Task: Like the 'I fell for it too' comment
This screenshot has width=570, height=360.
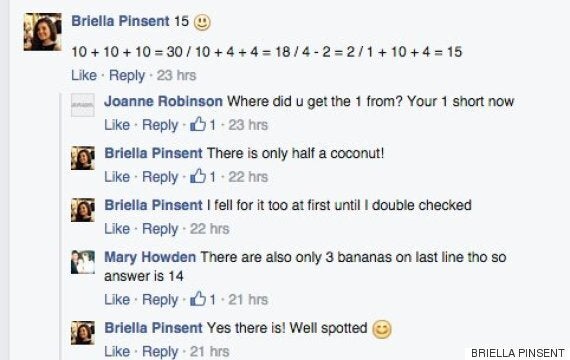Action: [117, 229]
